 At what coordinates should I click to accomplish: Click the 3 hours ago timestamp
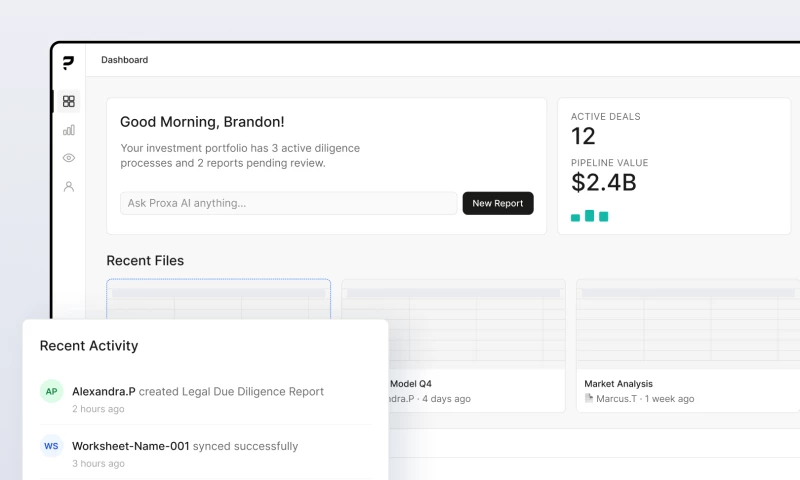[98, 463]
